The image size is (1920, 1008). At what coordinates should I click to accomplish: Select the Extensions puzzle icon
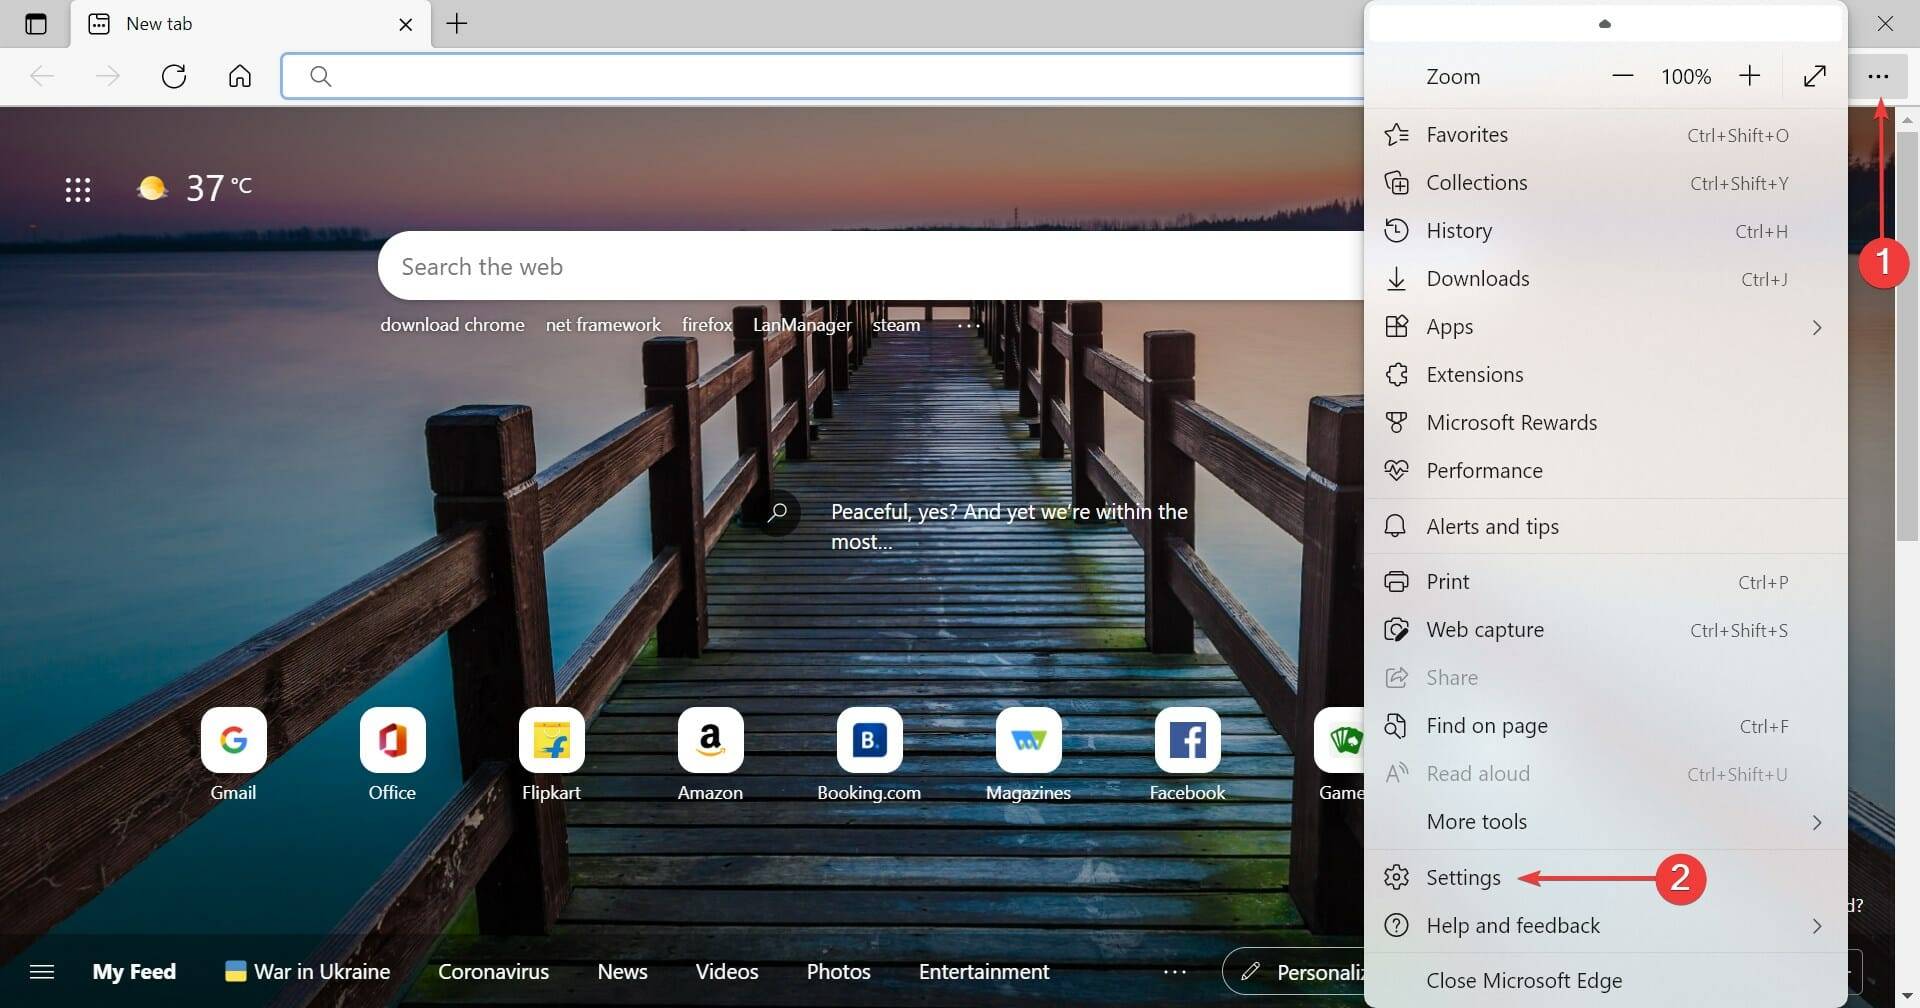click(1397, 374)
